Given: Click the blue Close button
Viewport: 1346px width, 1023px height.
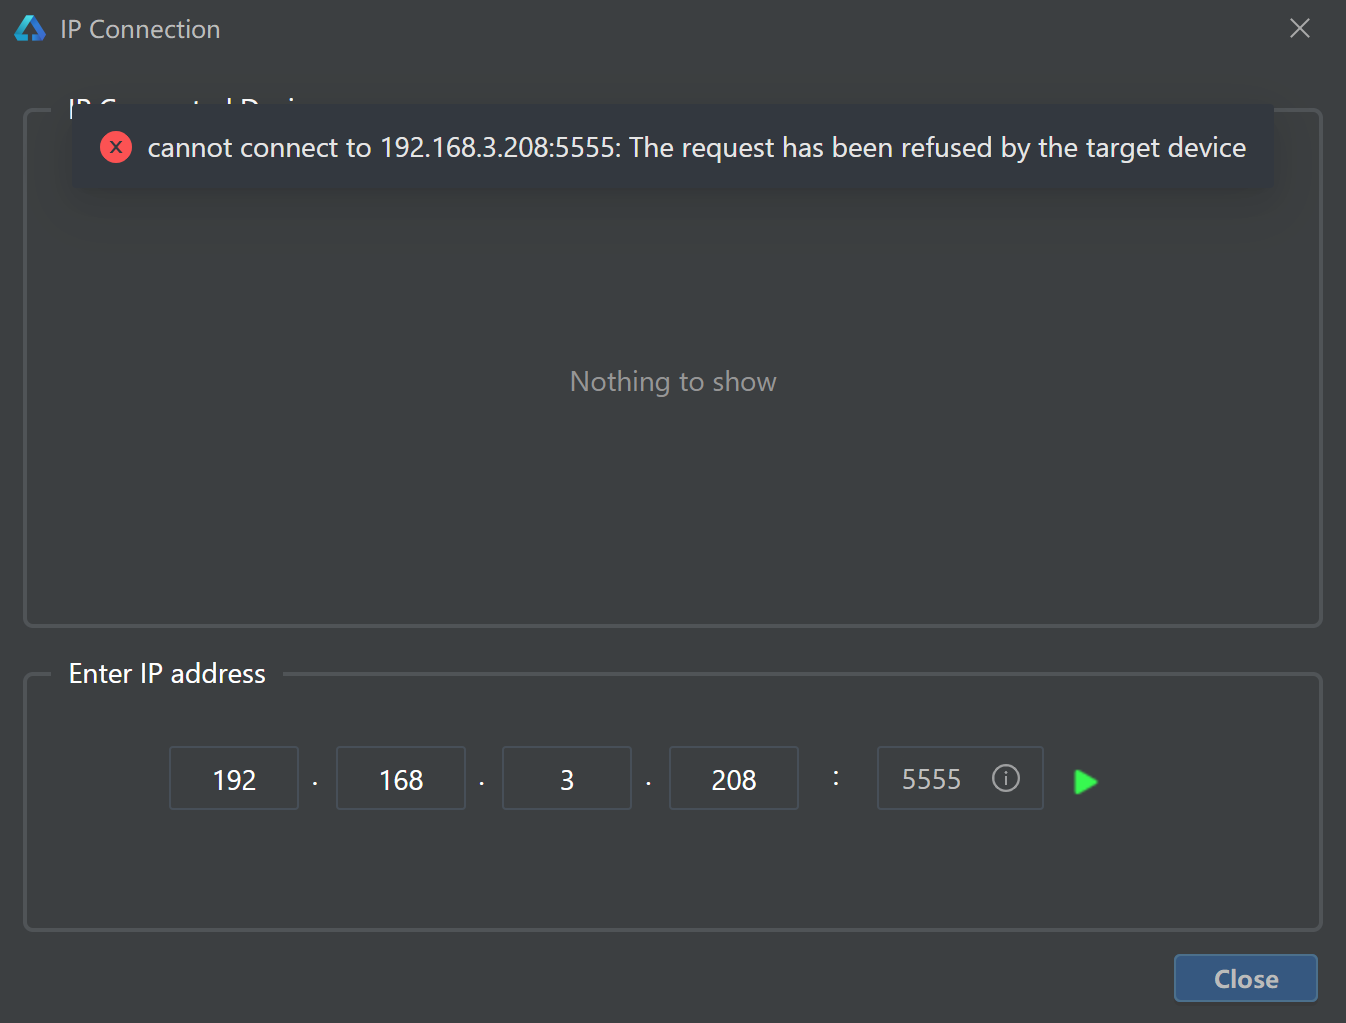Looking at the screenshot, I should coord(1245,978).
